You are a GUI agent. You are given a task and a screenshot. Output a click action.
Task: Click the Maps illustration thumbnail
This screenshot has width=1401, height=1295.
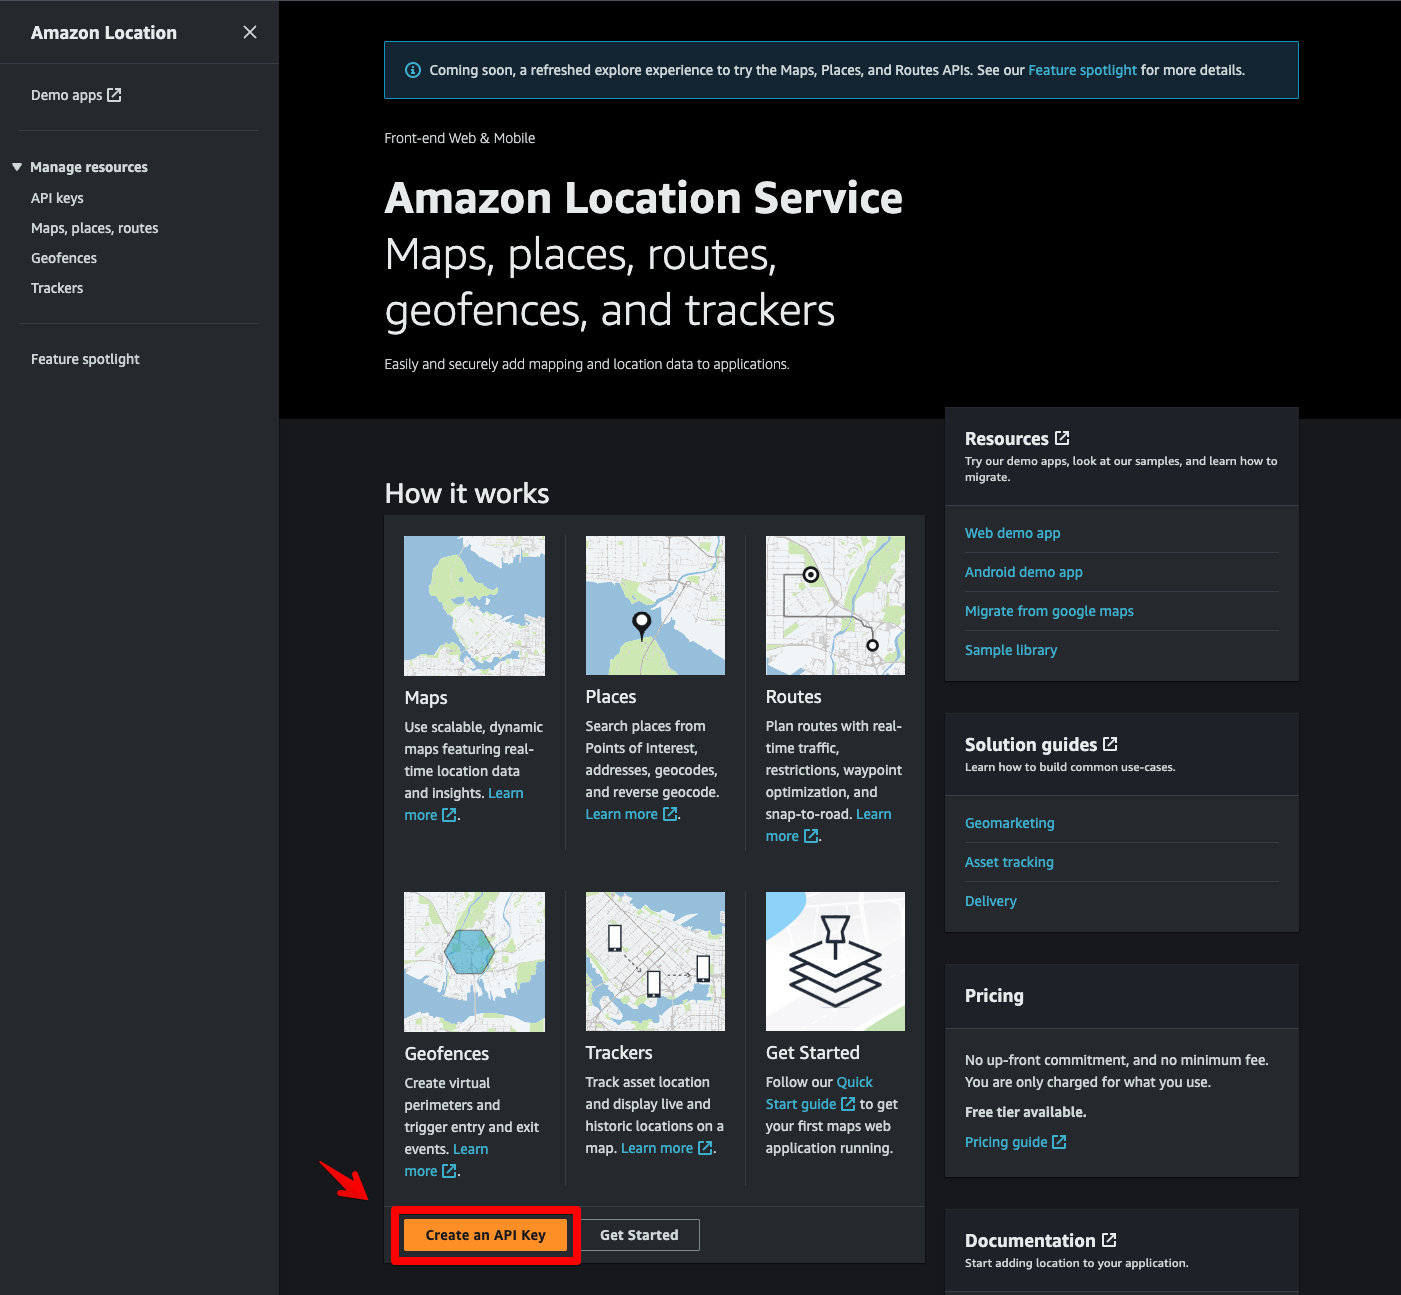click(474, 606)
